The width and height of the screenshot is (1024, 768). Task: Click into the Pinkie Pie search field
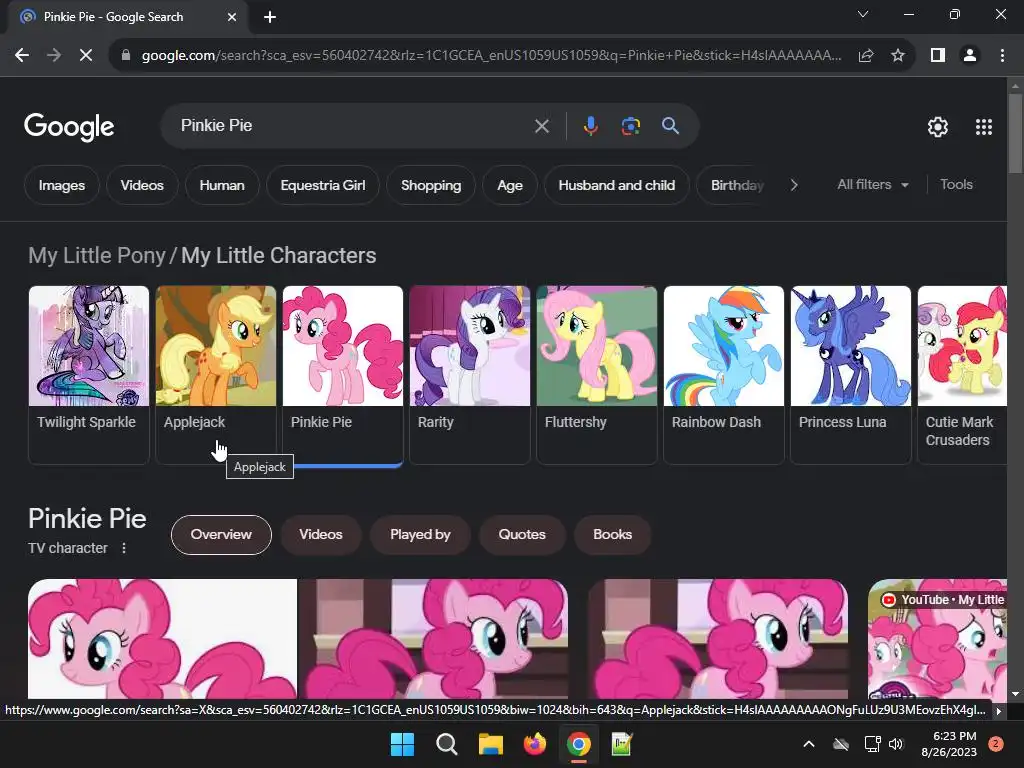(x=353, y=126)
